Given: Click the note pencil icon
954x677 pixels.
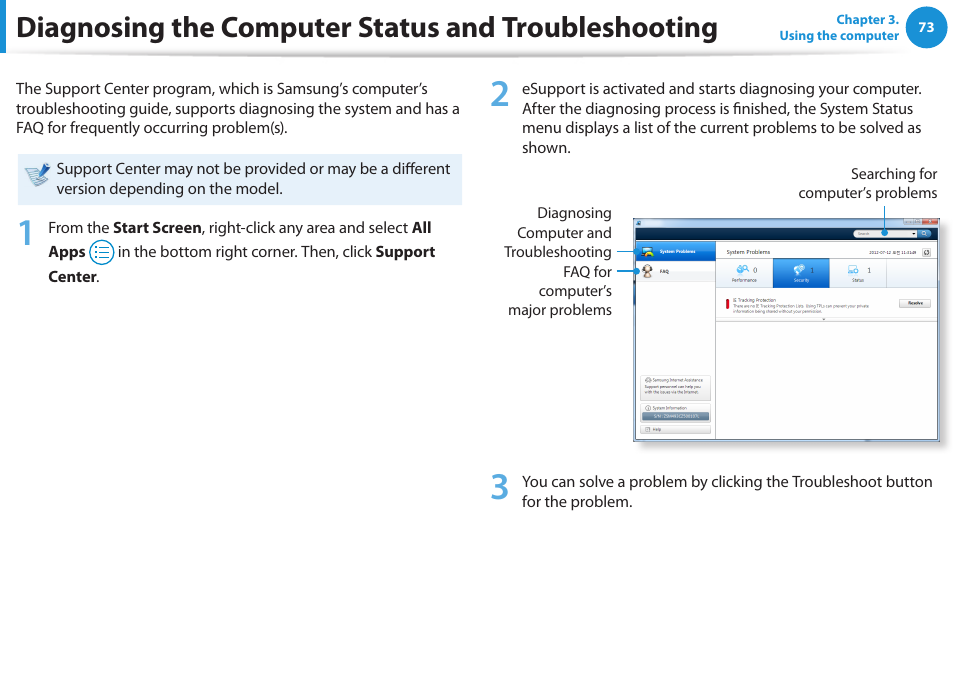Looking at the screenshot, I should (x=37, y=175).
